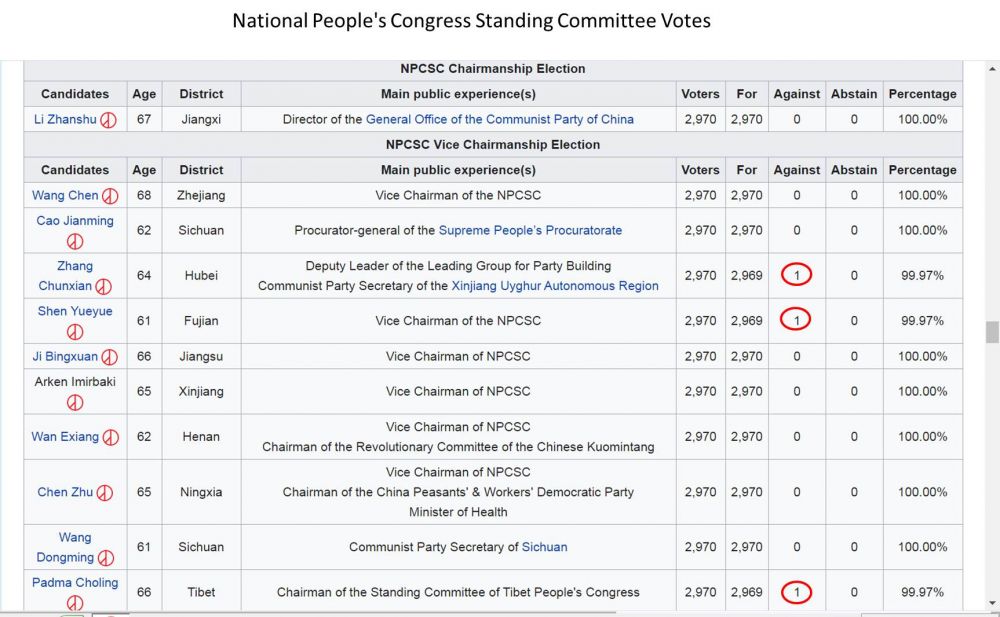Click the scrollbar down arrow
Viewport: 1000px width, 617px height.
tap(992, 603)
